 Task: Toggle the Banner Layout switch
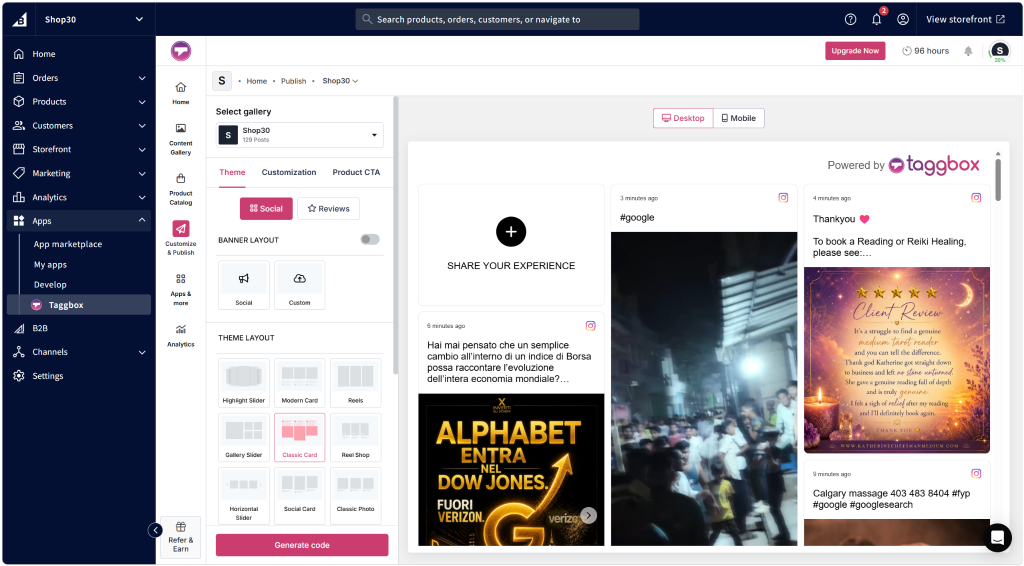(x=370, y=240)
